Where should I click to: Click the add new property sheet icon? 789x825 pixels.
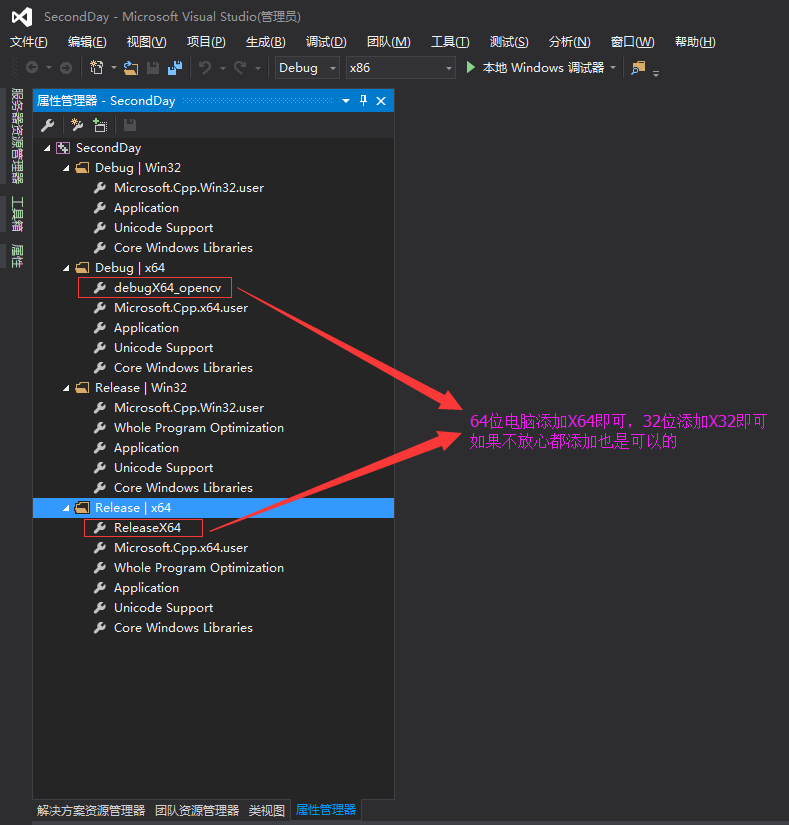77,125
